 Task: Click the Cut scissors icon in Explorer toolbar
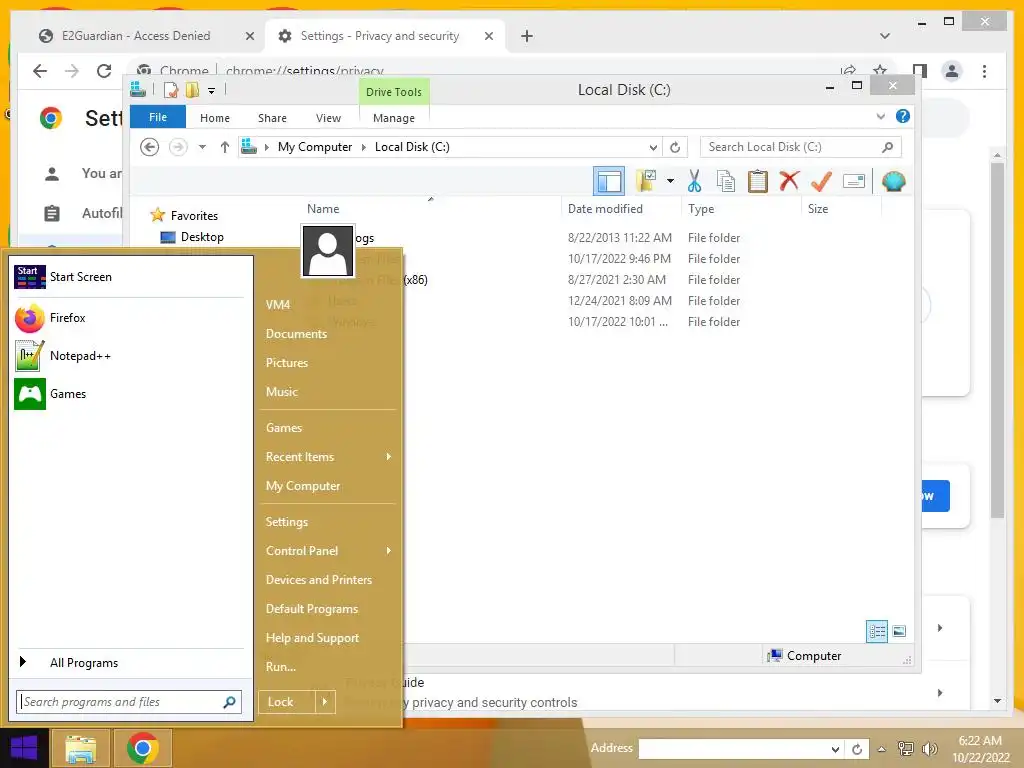694,181
